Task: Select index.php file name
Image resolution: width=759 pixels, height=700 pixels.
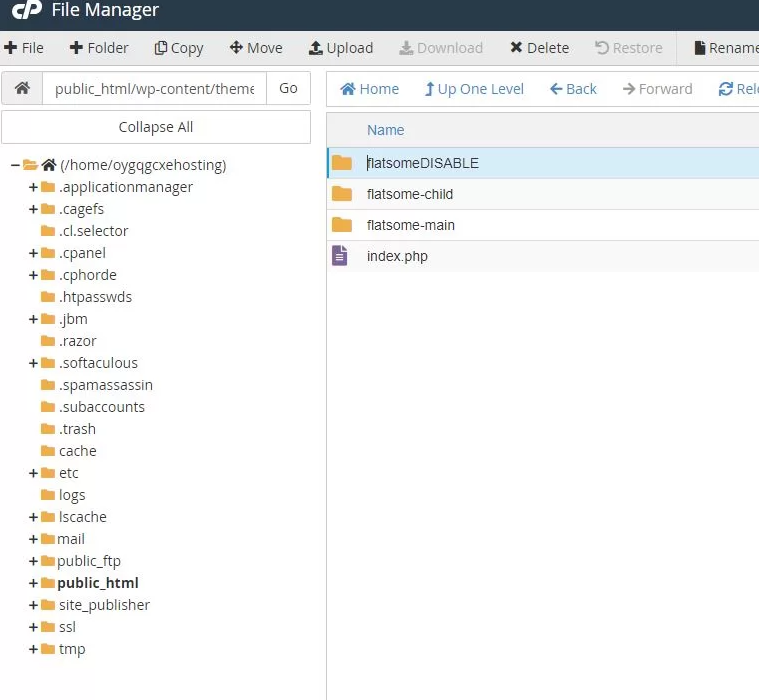Action: point(397,256)
